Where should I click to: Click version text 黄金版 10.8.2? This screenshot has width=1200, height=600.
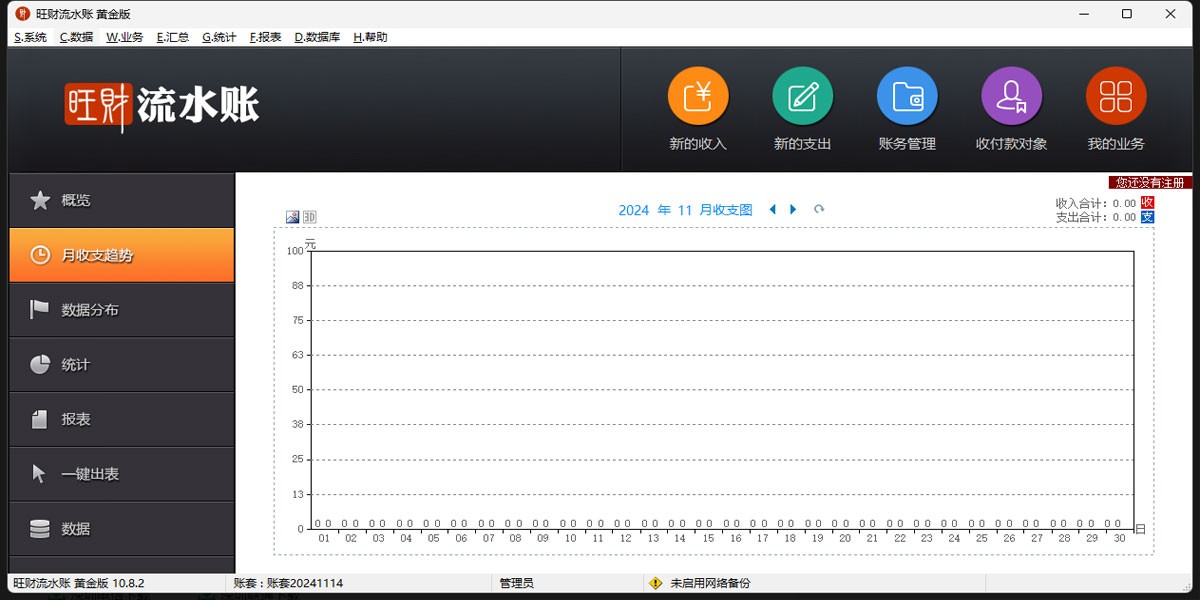click(x=109, y=583)
